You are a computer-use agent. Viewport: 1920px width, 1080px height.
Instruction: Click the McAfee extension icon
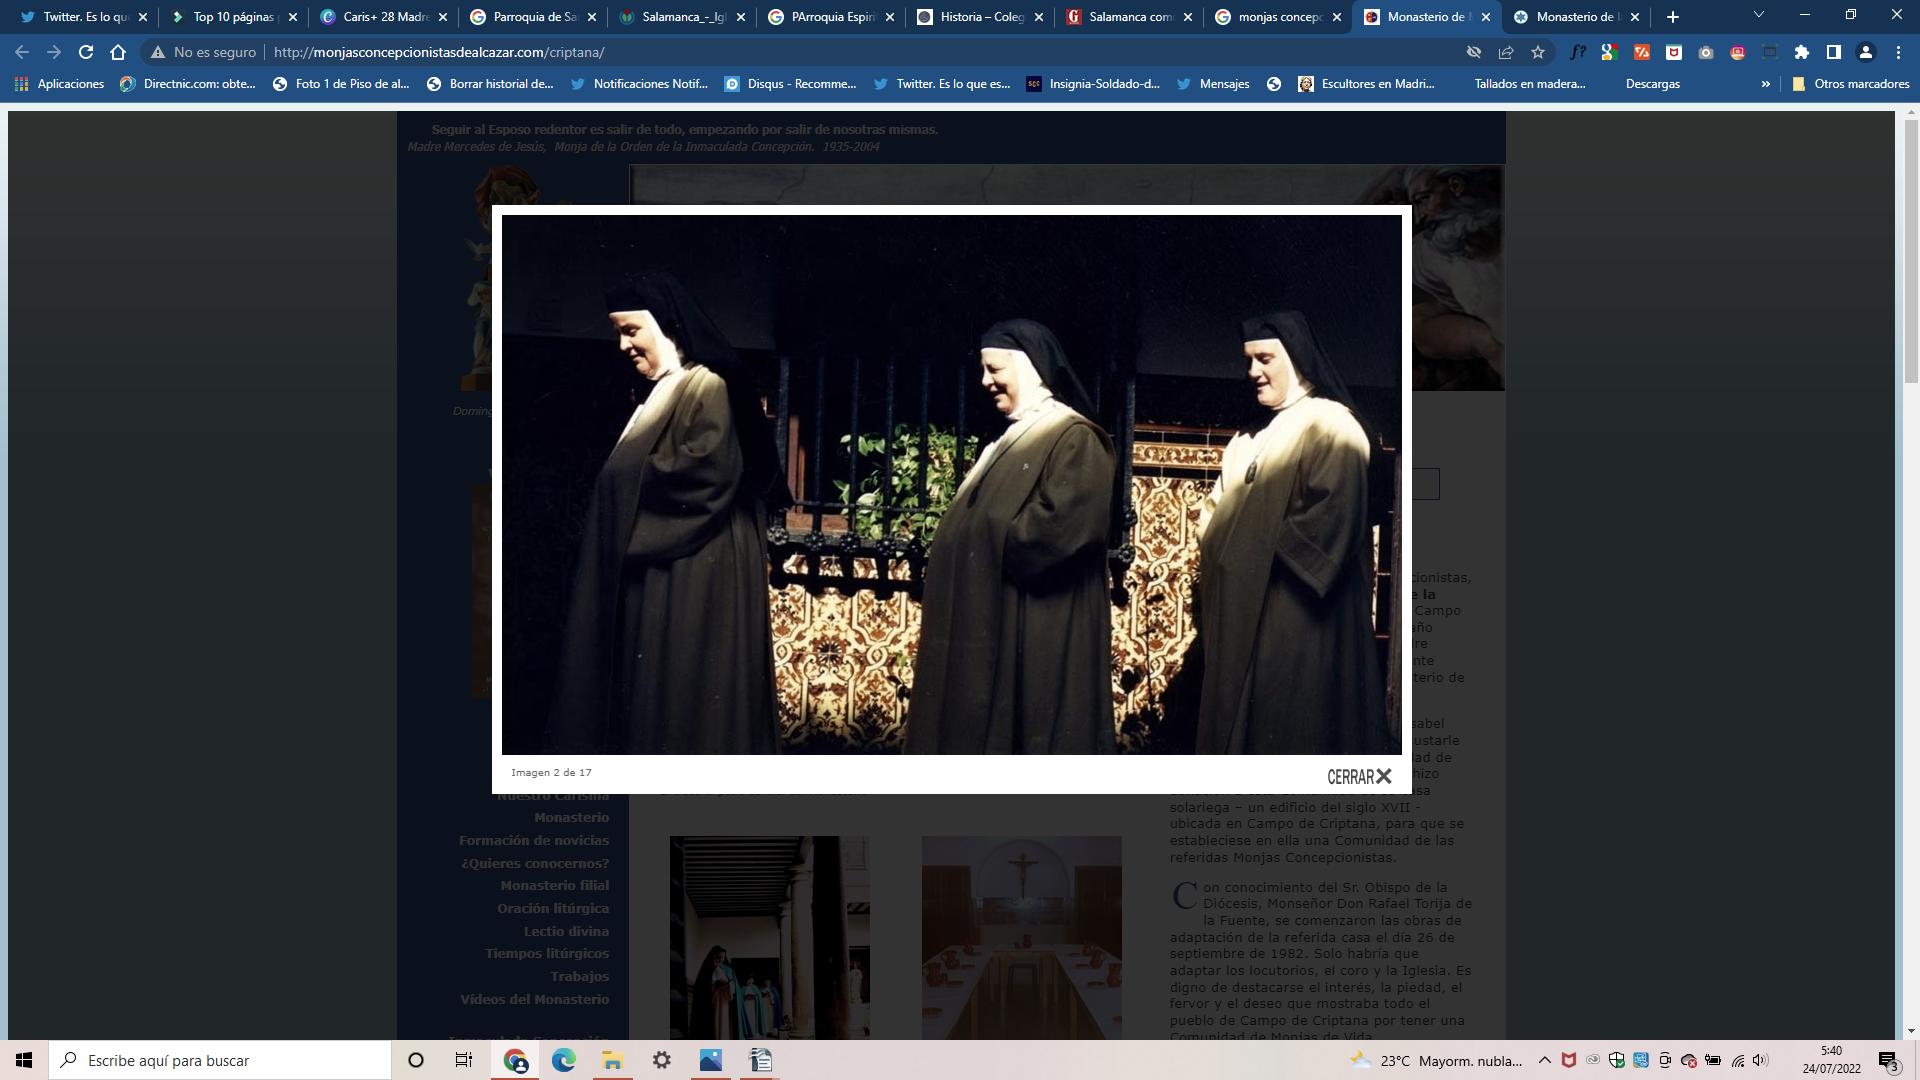point(1674,52)
